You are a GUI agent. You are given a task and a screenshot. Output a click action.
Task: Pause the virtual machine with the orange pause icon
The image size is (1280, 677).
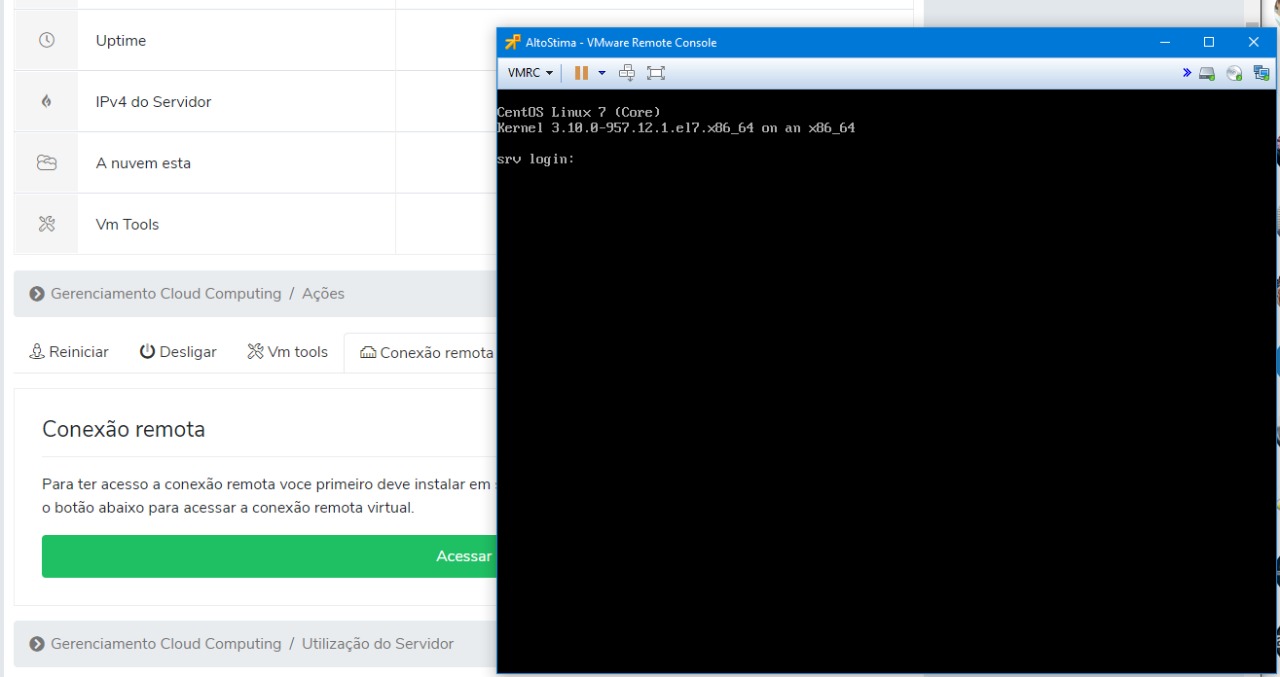click(581, 73)
